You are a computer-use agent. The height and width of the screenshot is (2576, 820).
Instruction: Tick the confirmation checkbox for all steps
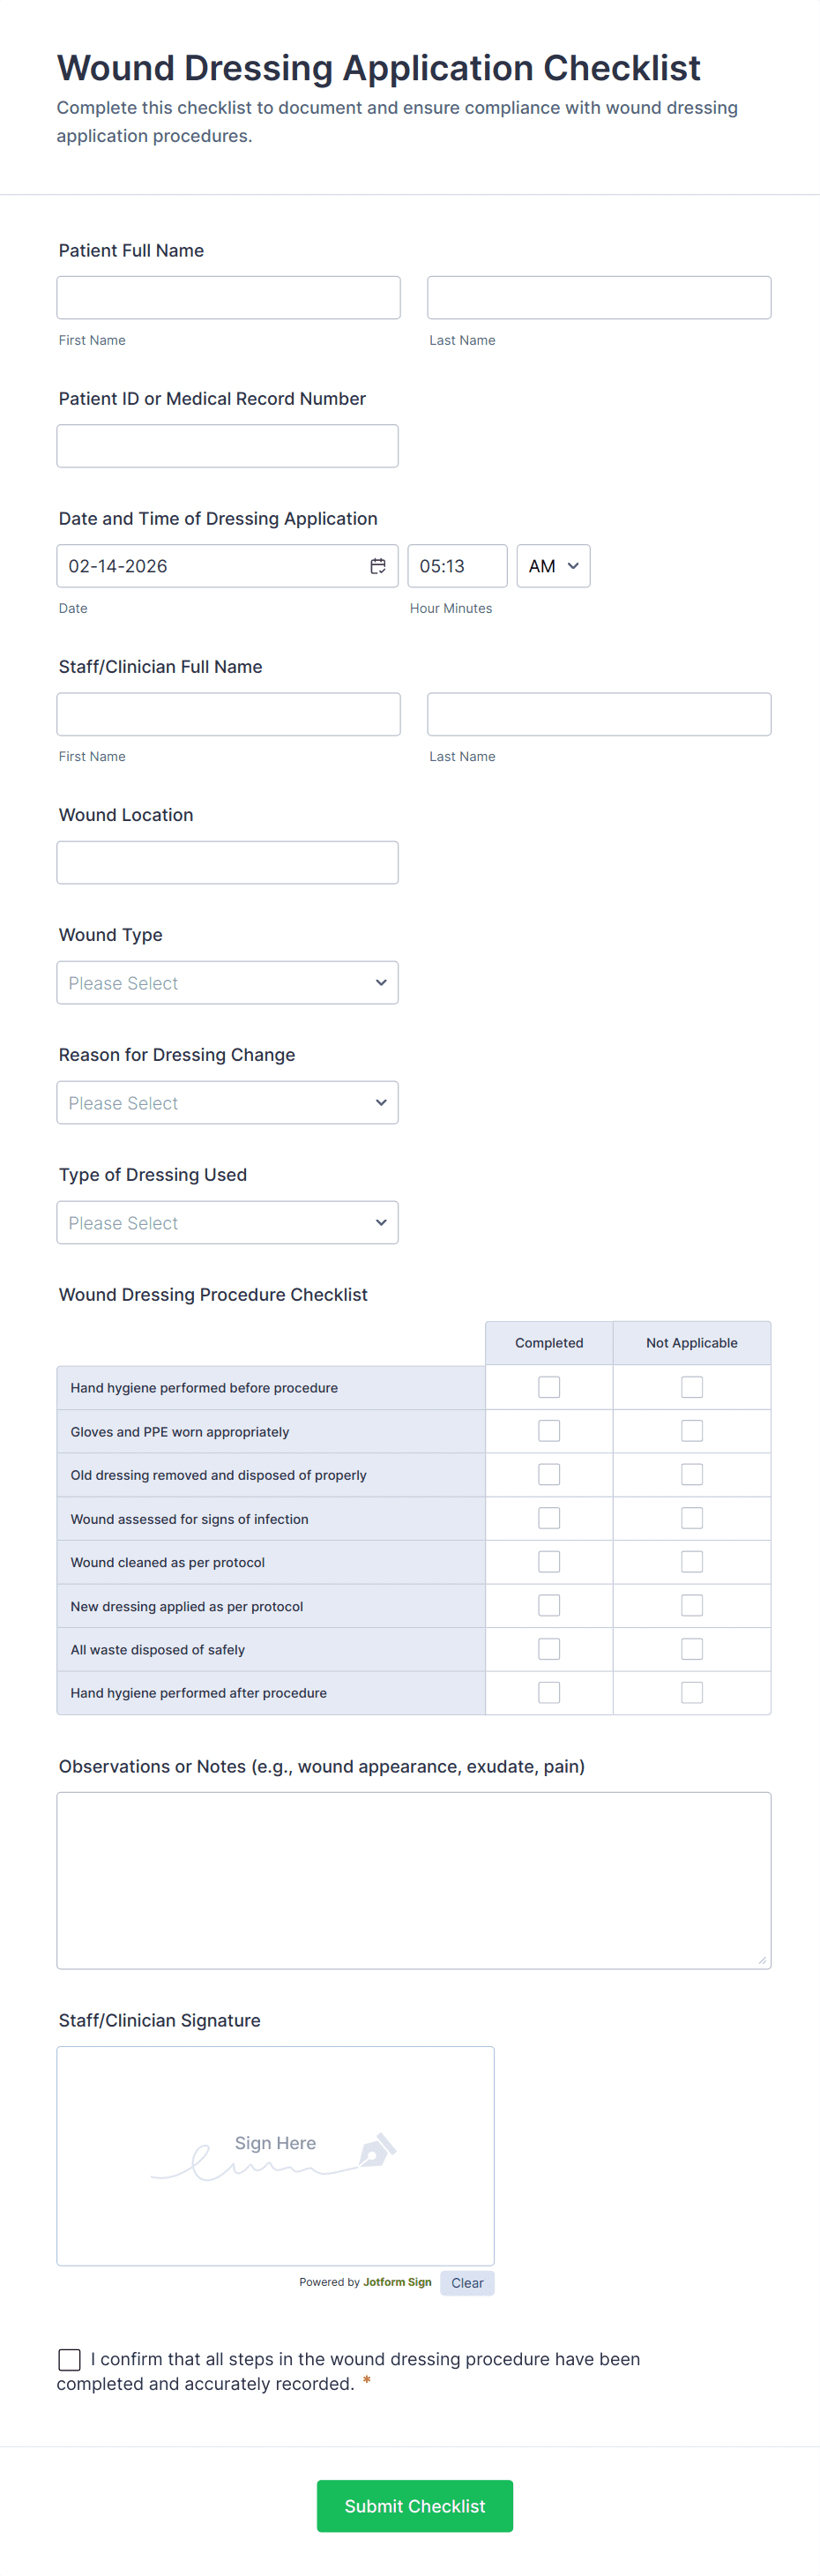pyautogui.click(x=70, y=2359)
